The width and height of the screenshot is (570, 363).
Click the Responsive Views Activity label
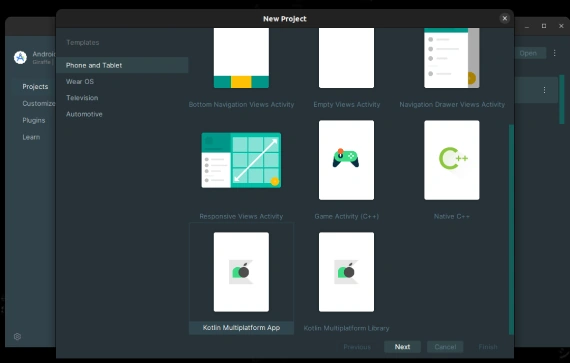241,217
